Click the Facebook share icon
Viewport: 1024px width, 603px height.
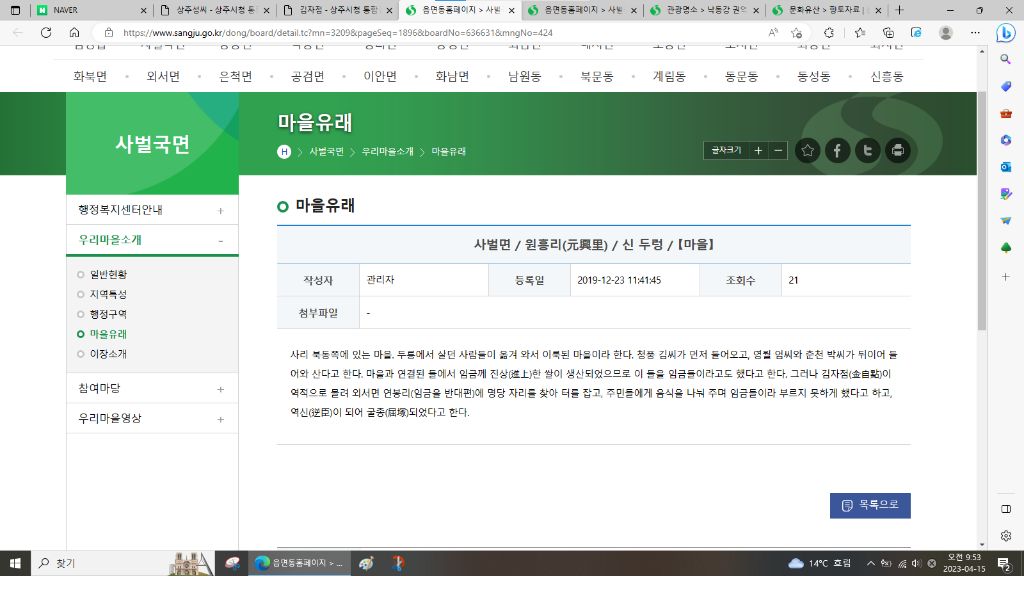coord(837,150)
